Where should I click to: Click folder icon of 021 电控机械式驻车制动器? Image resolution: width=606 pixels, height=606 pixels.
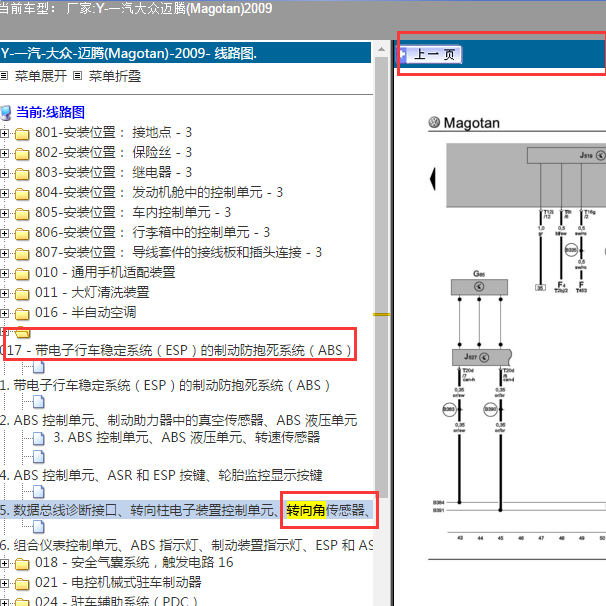[22, 584]
